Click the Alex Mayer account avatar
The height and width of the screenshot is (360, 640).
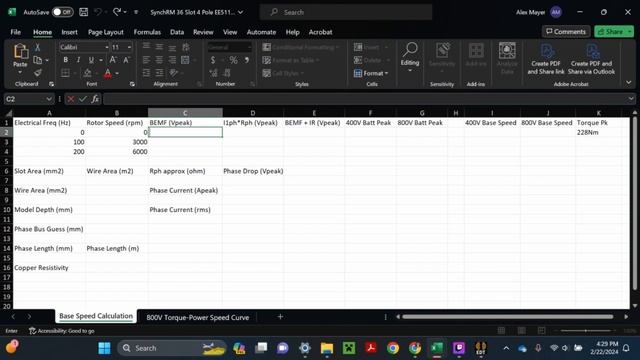[x=556, y=12]
